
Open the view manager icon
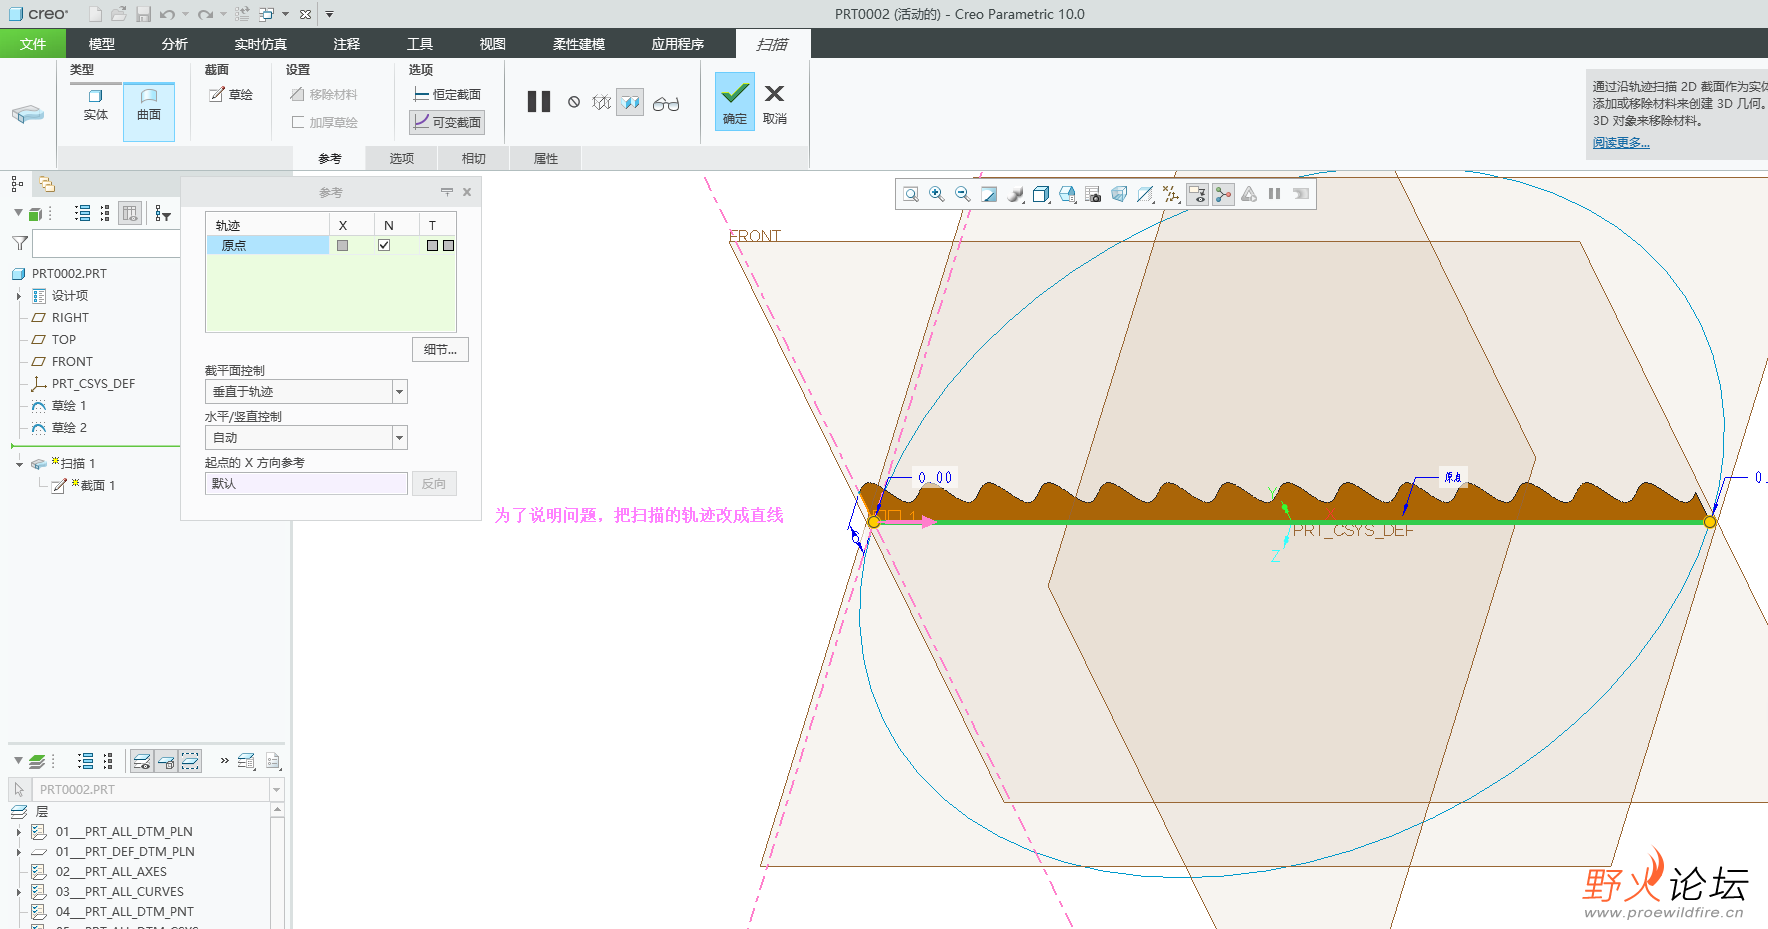1067,194
